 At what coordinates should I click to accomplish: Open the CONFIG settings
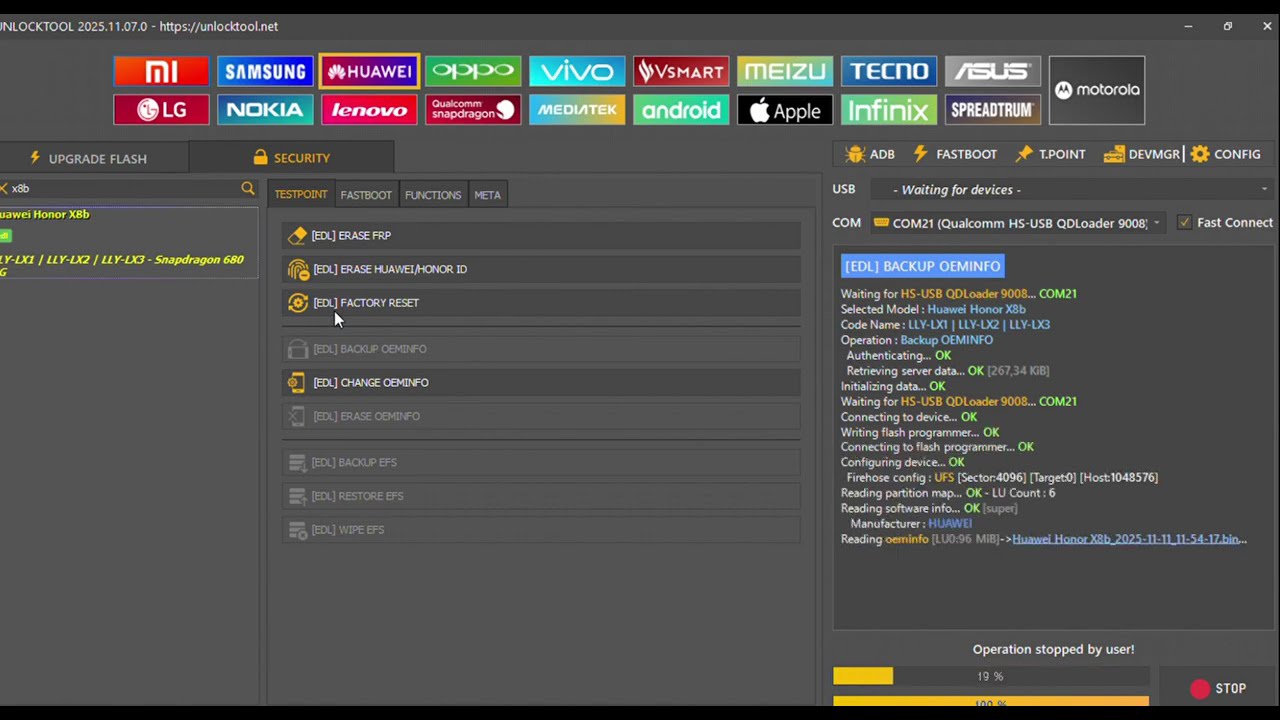click(1226, 154)
